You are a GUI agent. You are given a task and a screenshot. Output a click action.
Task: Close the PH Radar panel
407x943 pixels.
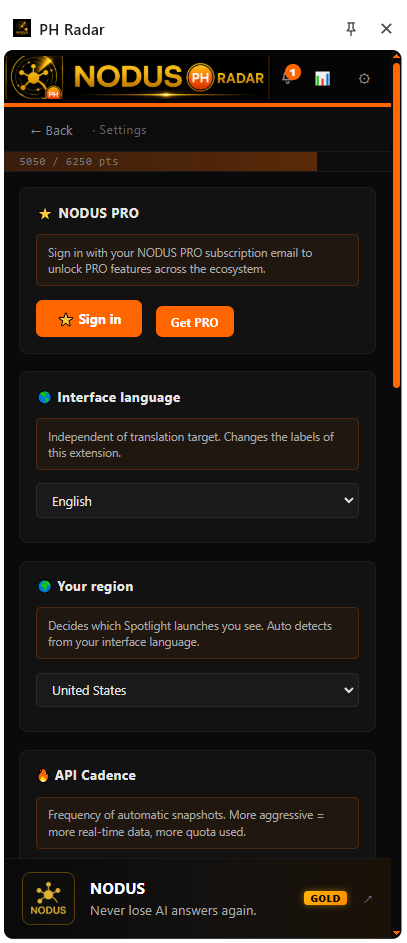[387, 28]
